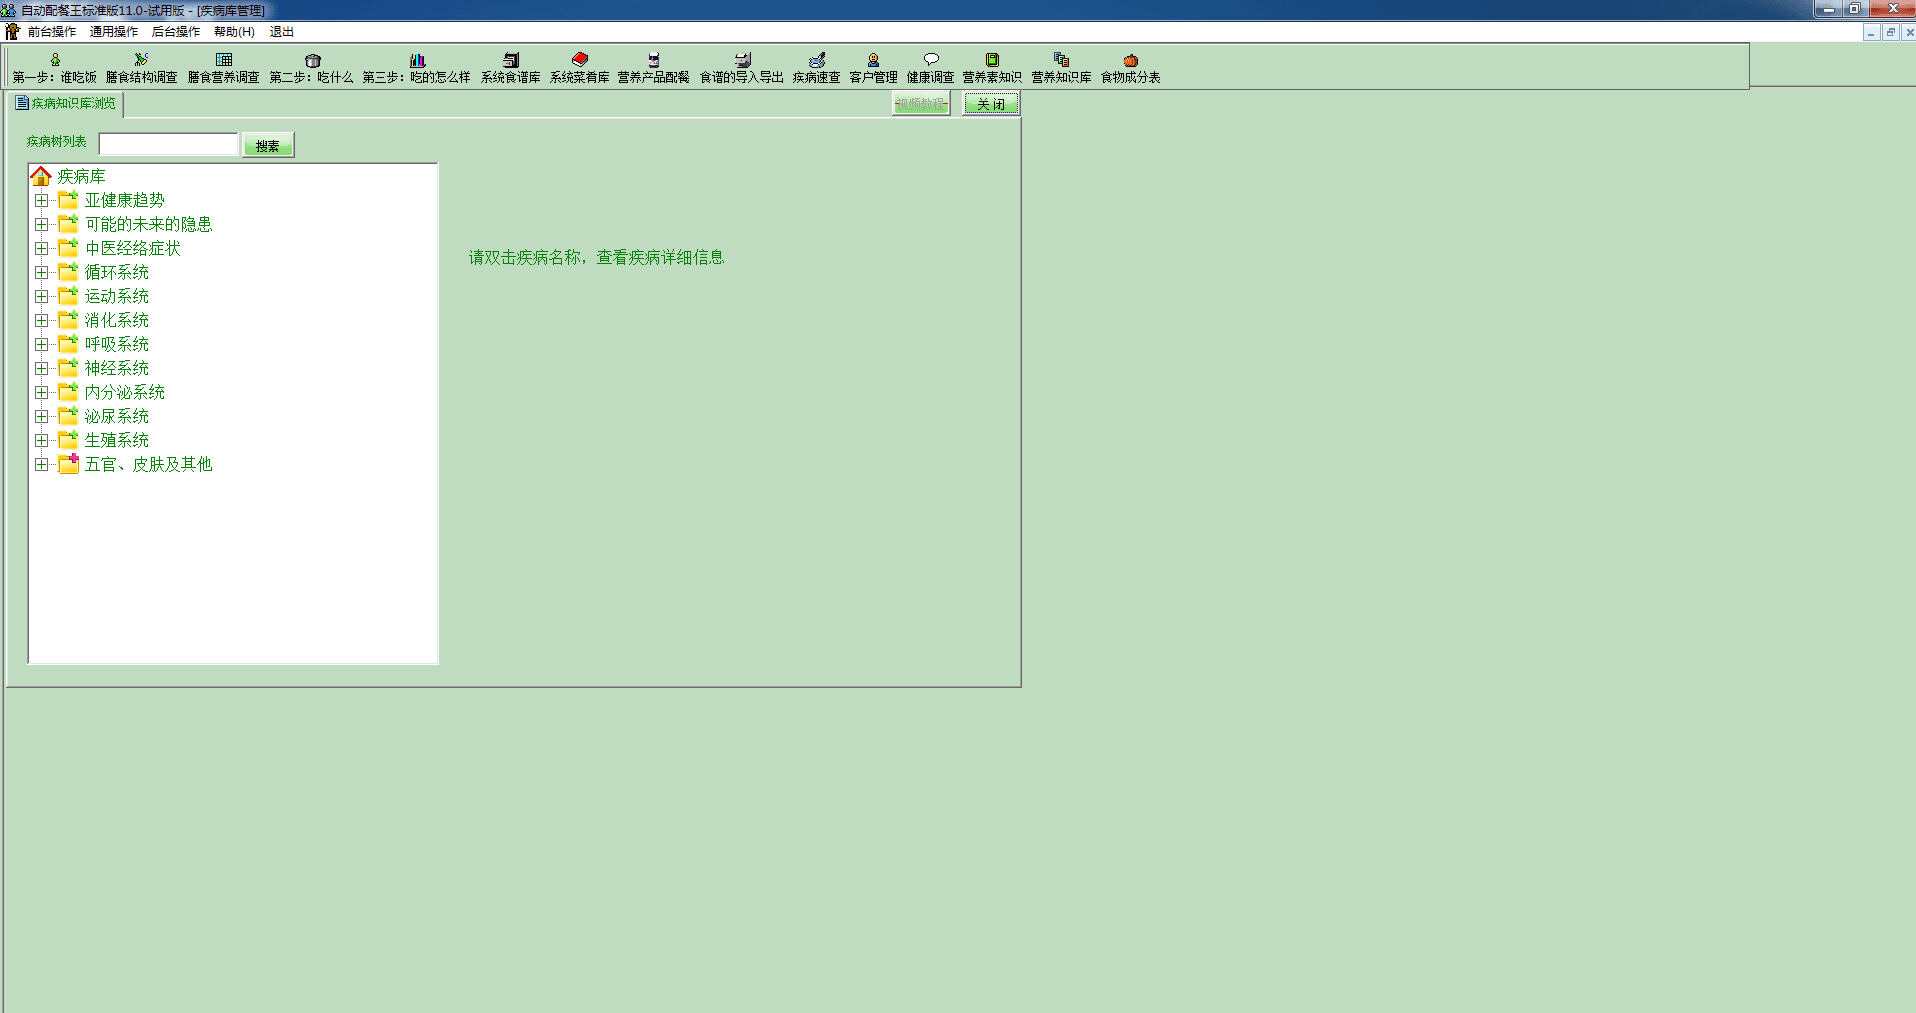Click the 退出 menu item
1916x1013 pixels.
pos(282,32)
